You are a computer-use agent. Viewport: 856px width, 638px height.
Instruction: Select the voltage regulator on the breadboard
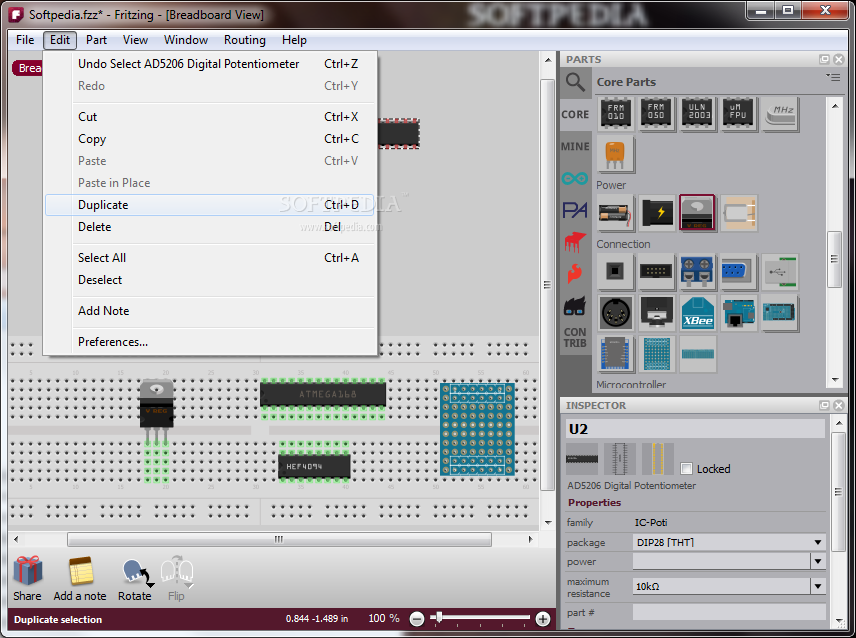[157, 404]
